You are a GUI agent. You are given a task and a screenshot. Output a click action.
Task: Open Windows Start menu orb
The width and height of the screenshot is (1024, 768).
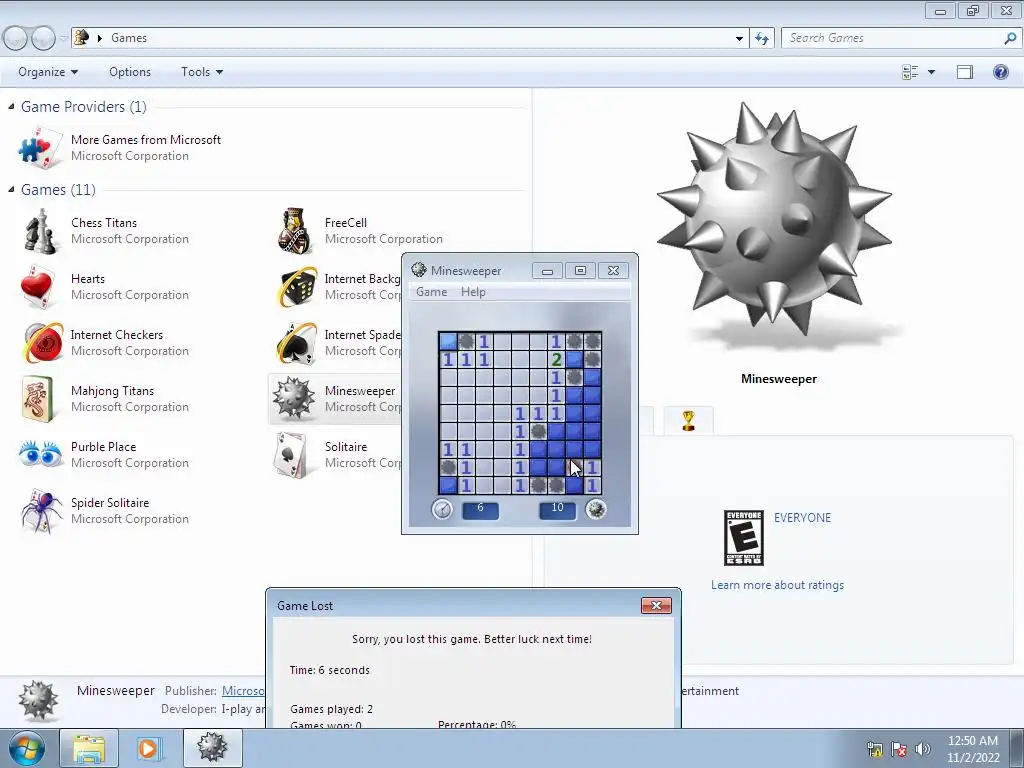tap(26, 748)
